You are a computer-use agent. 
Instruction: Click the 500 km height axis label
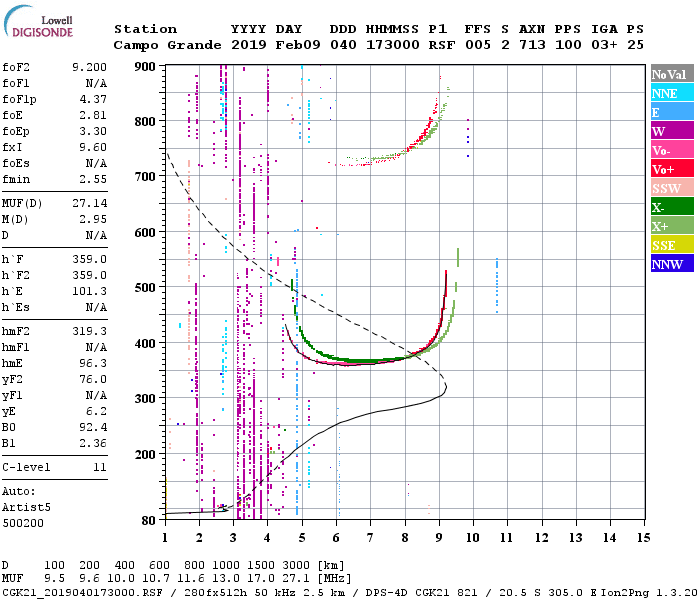[145, 288]
